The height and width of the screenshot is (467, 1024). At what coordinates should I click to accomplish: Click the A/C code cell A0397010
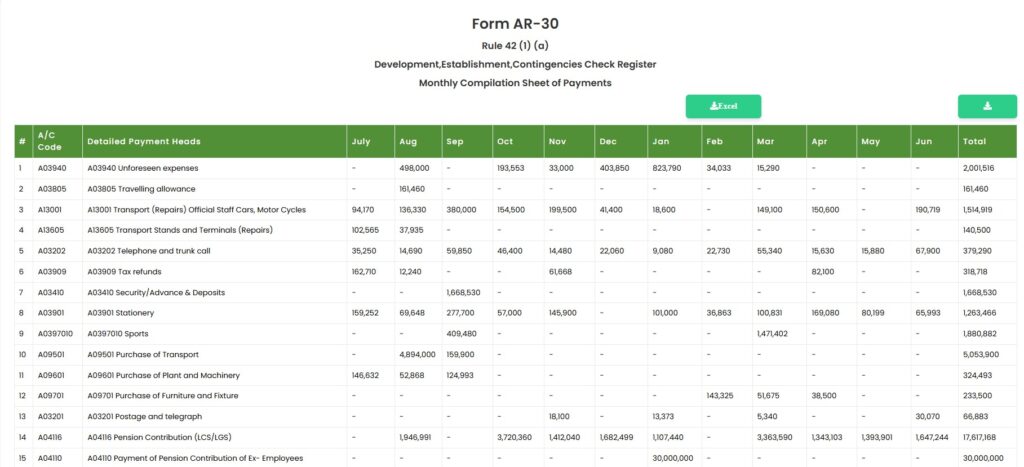(x=56, y=334)
